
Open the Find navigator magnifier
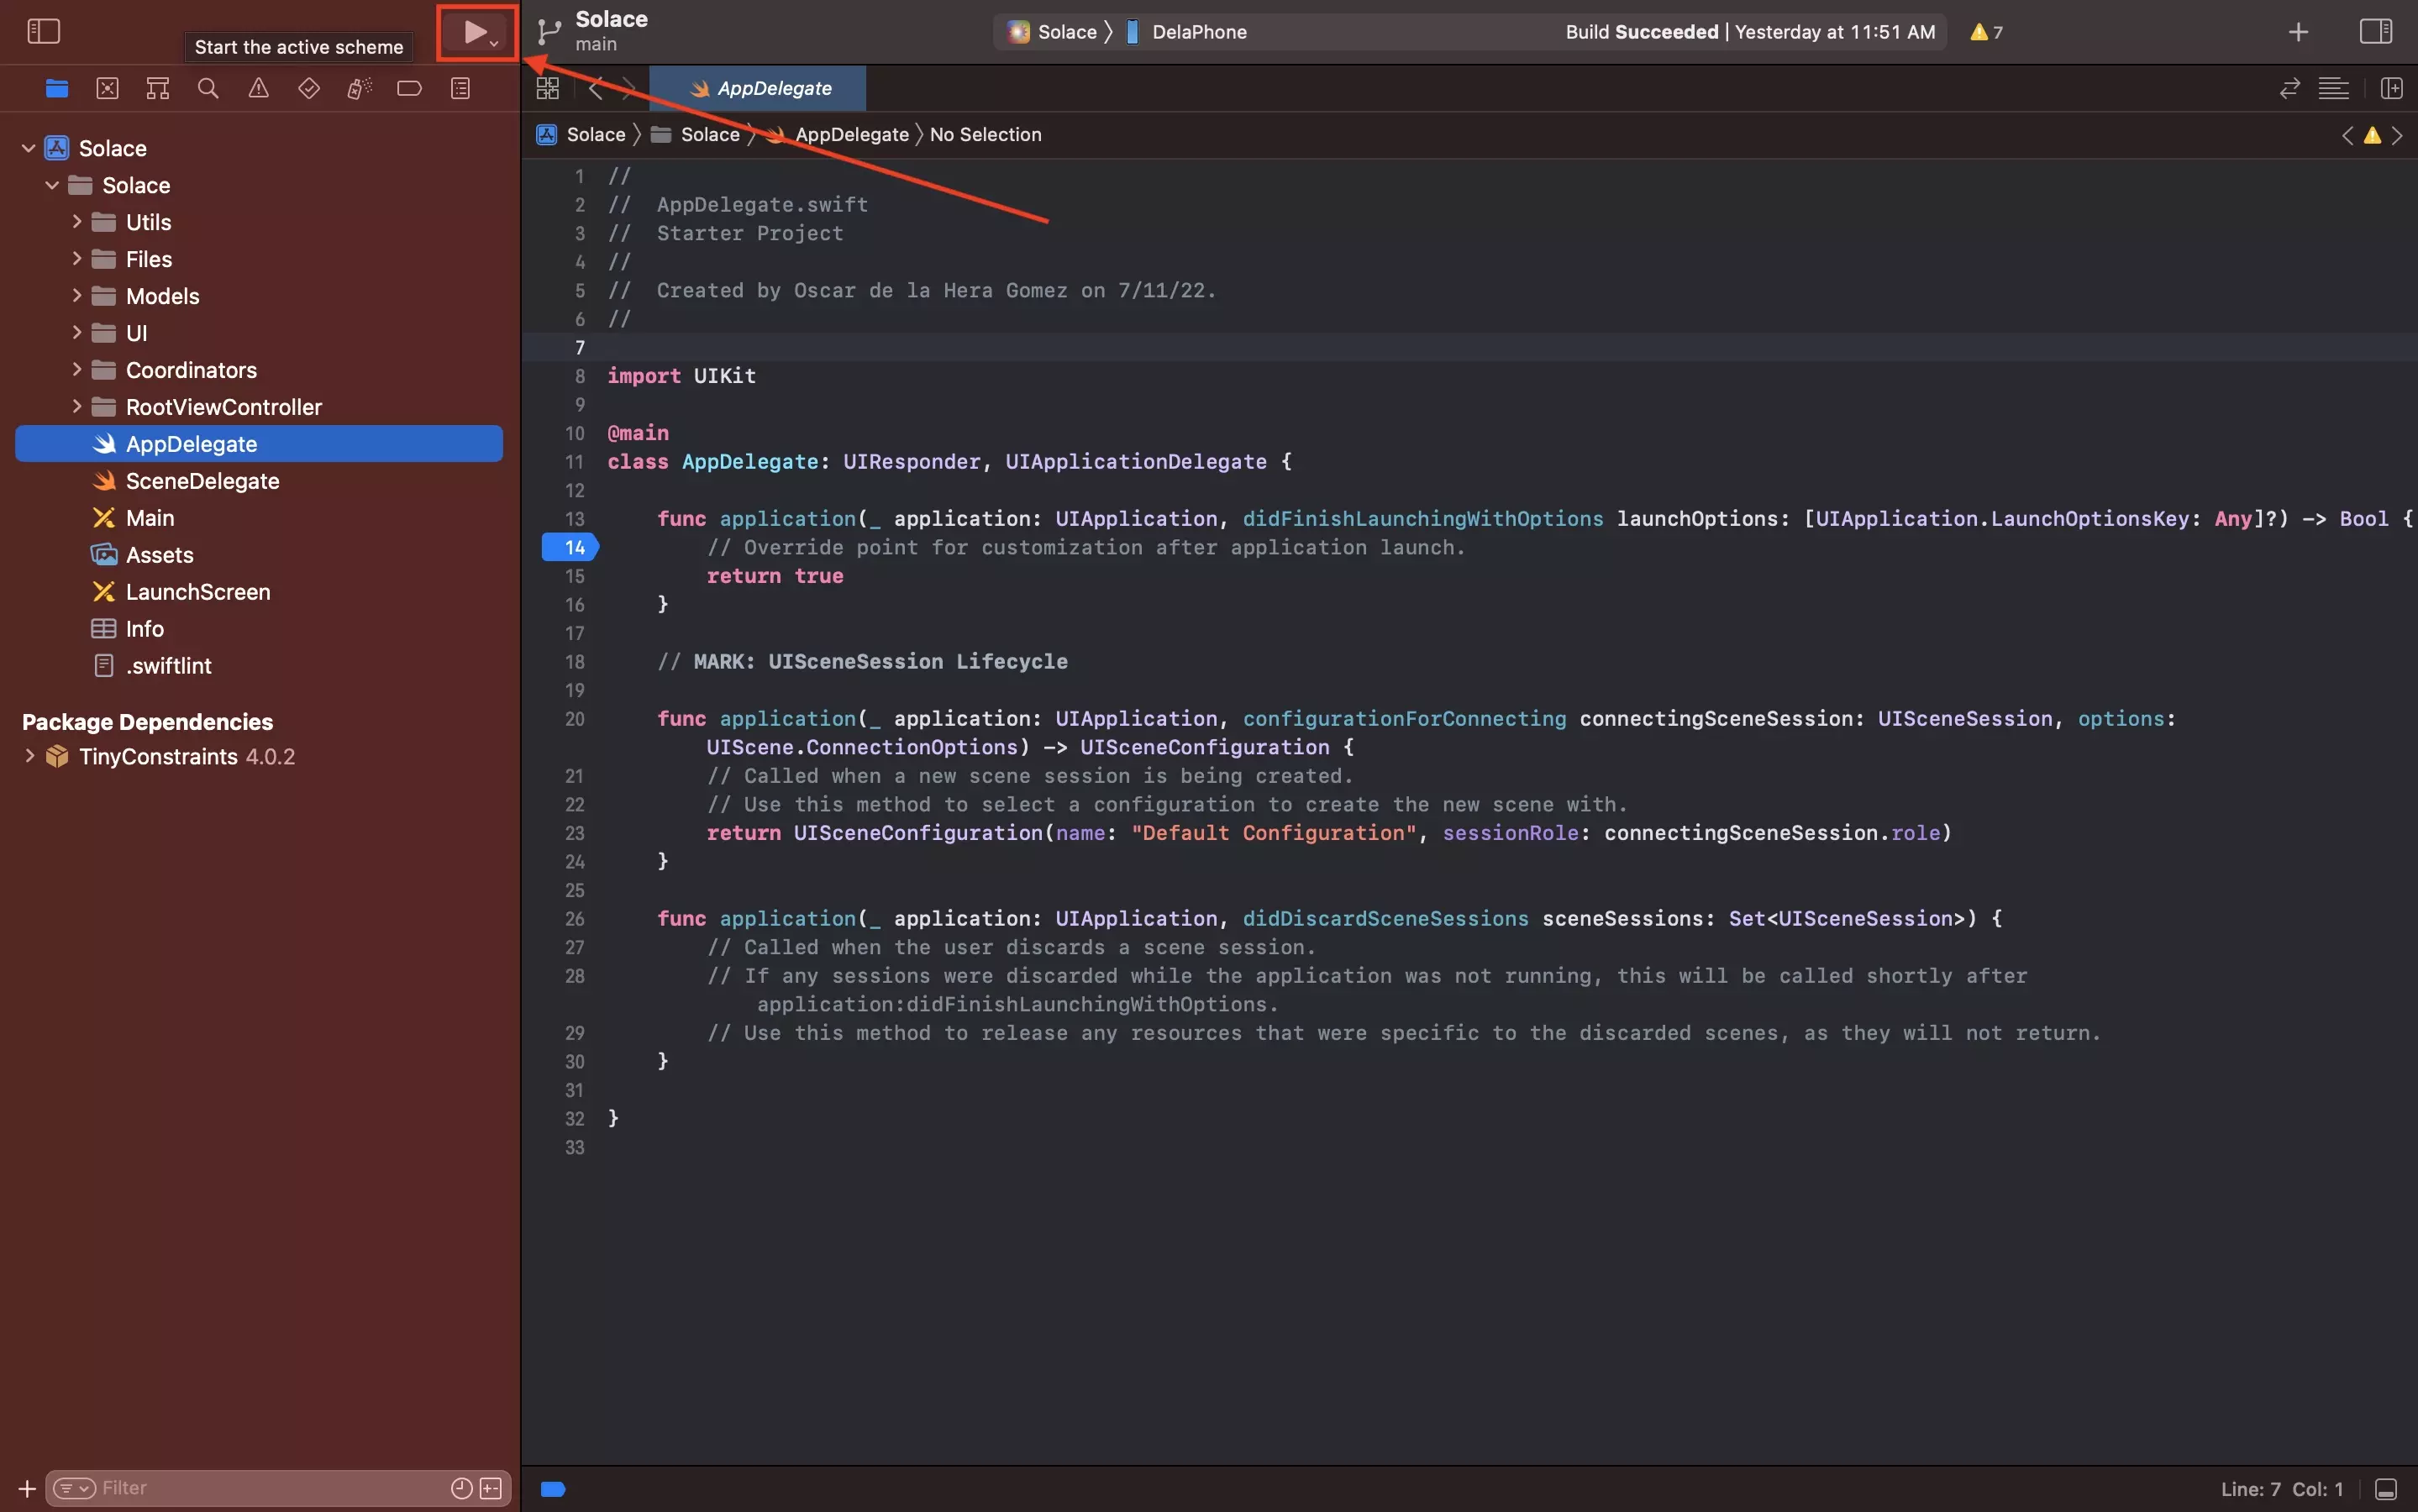pos(208,88)
